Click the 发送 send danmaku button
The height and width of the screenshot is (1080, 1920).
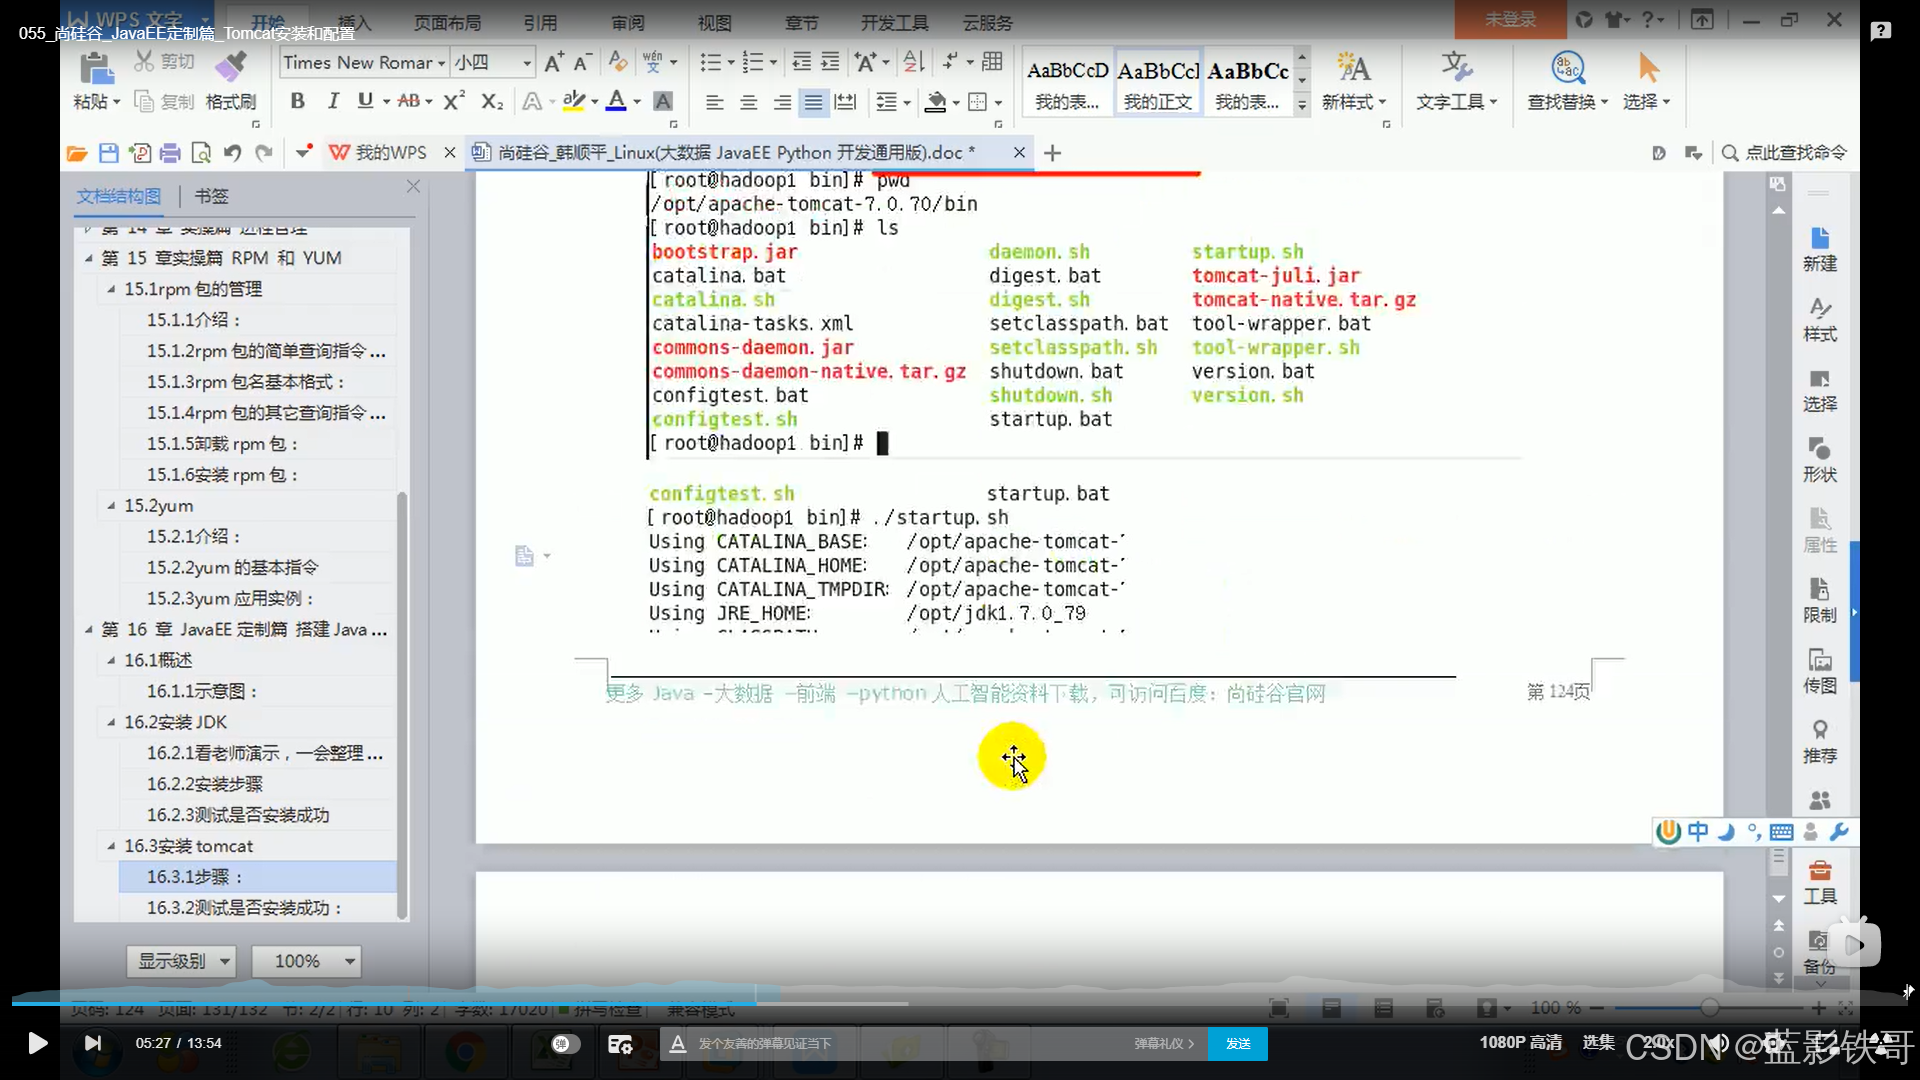coord(1238,1043)
